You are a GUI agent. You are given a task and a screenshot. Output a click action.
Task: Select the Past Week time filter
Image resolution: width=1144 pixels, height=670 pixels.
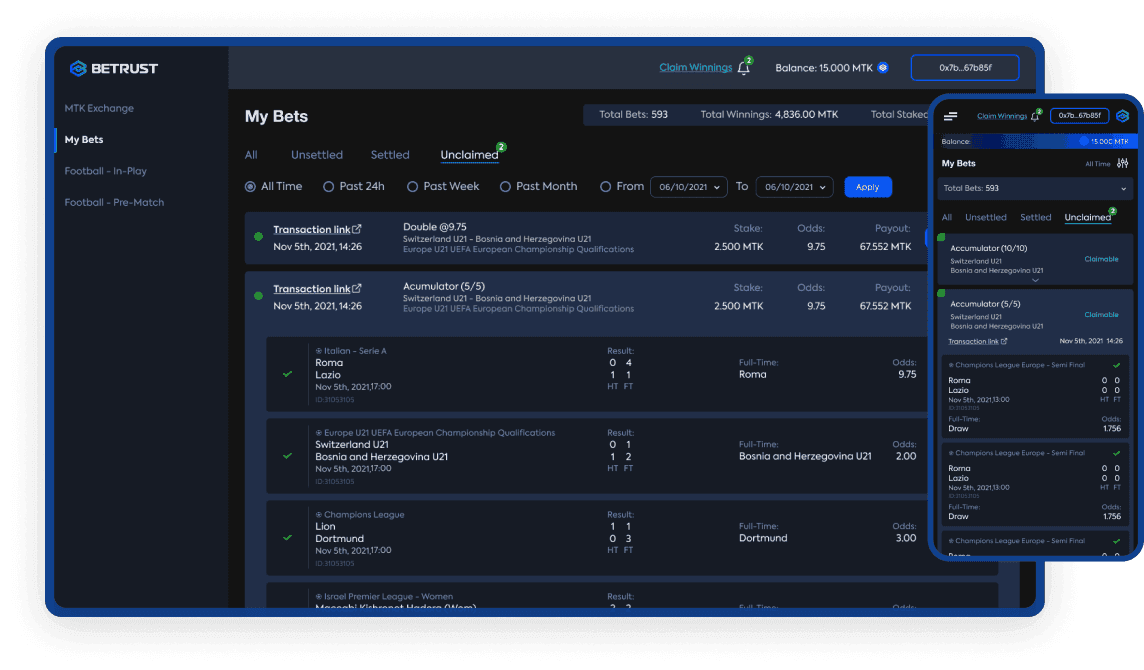point(412,187)
